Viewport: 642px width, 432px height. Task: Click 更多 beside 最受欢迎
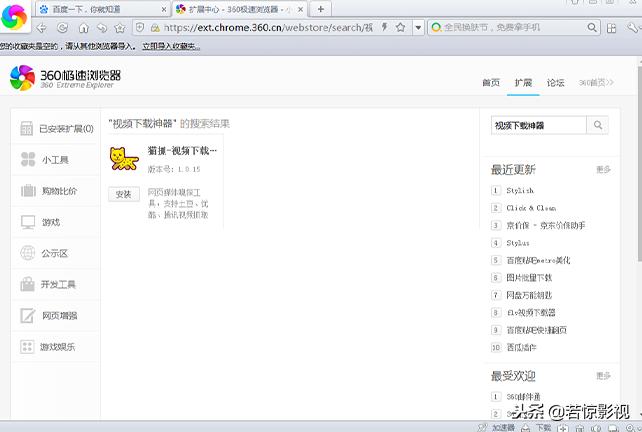(603, 375)
